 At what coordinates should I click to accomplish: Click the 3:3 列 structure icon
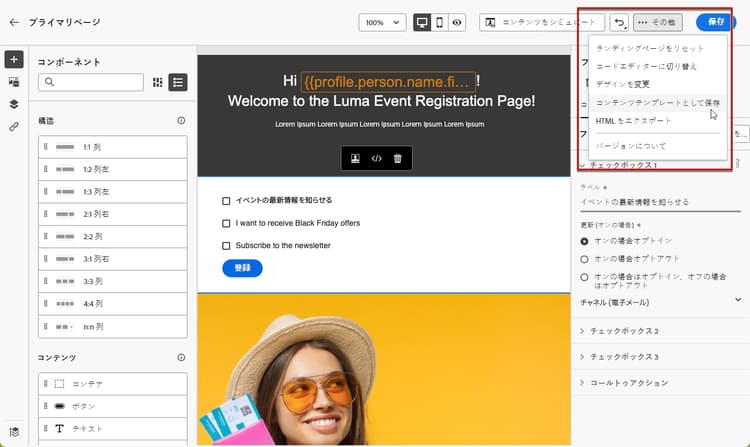click(x=65, y=281)
